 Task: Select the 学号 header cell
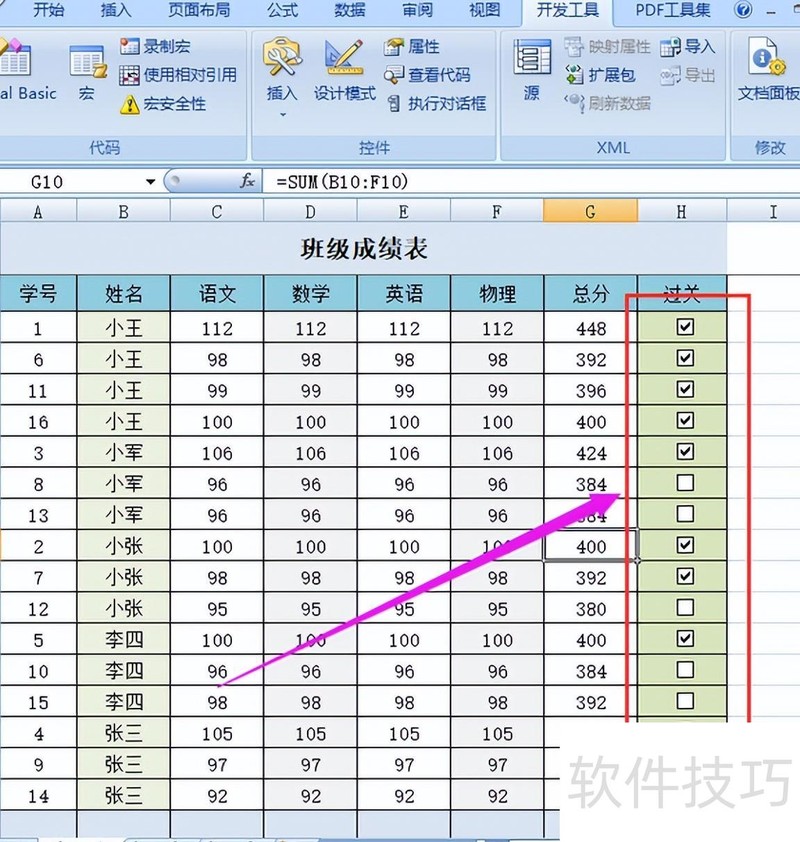38,293
